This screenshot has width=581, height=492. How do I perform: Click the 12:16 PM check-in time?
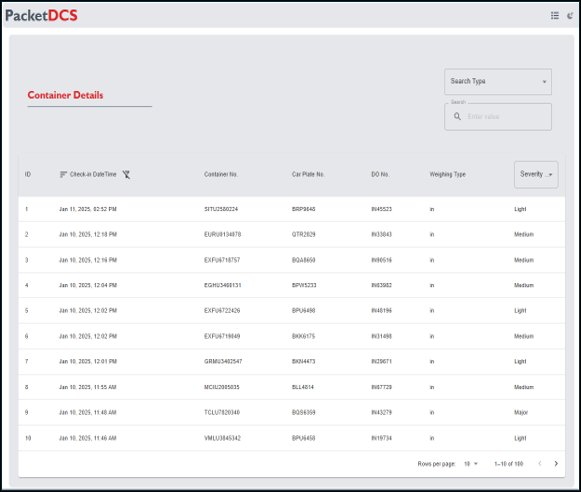click(88, 260)
